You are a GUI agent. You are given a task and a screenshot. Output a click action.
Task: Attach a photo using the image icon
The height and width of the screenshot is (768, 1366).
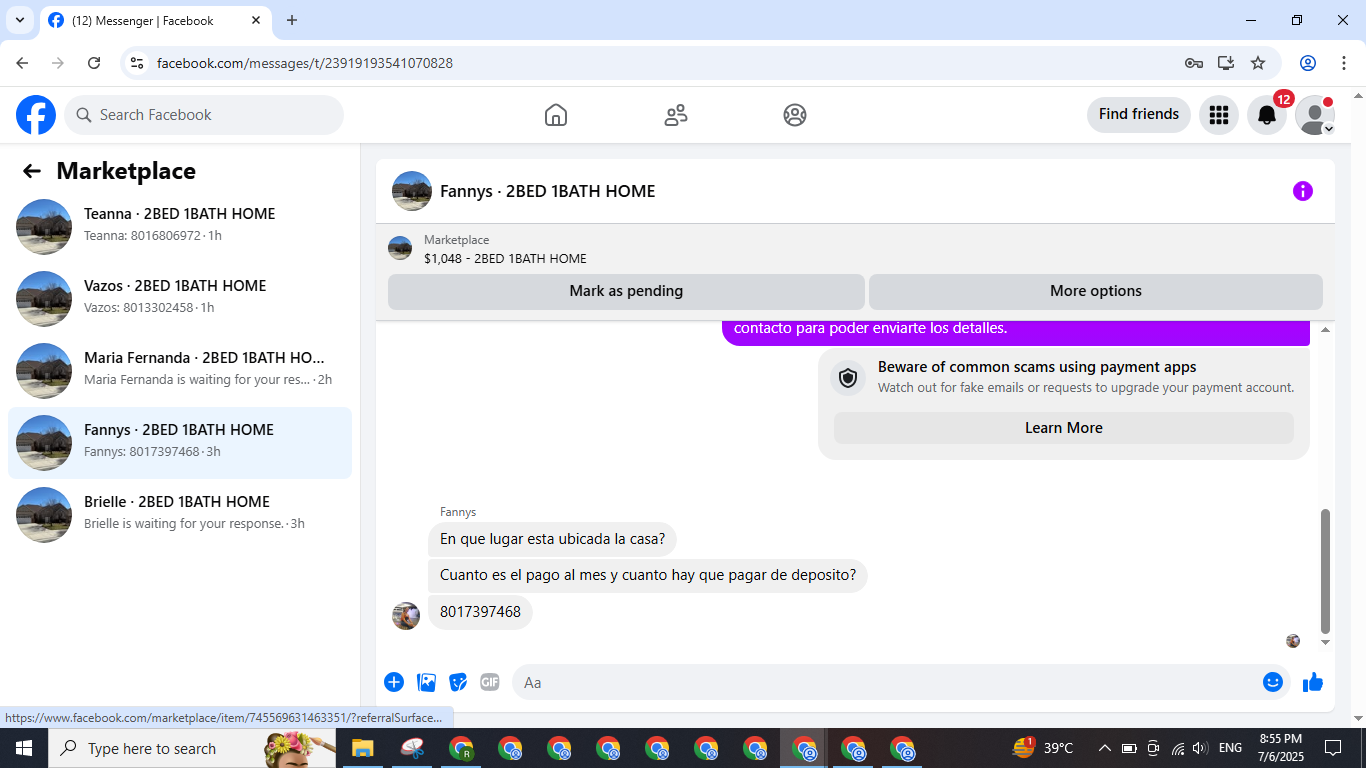427,682
